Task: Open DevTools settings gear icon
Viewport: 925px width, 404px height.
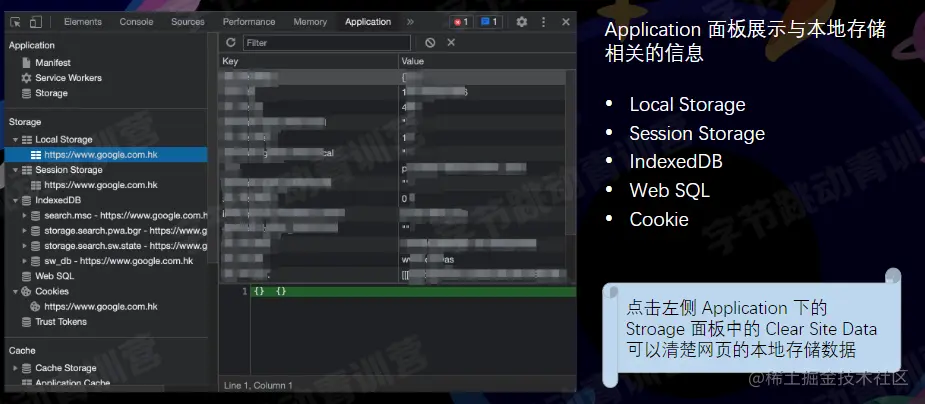Action: [x=521, y=22]
